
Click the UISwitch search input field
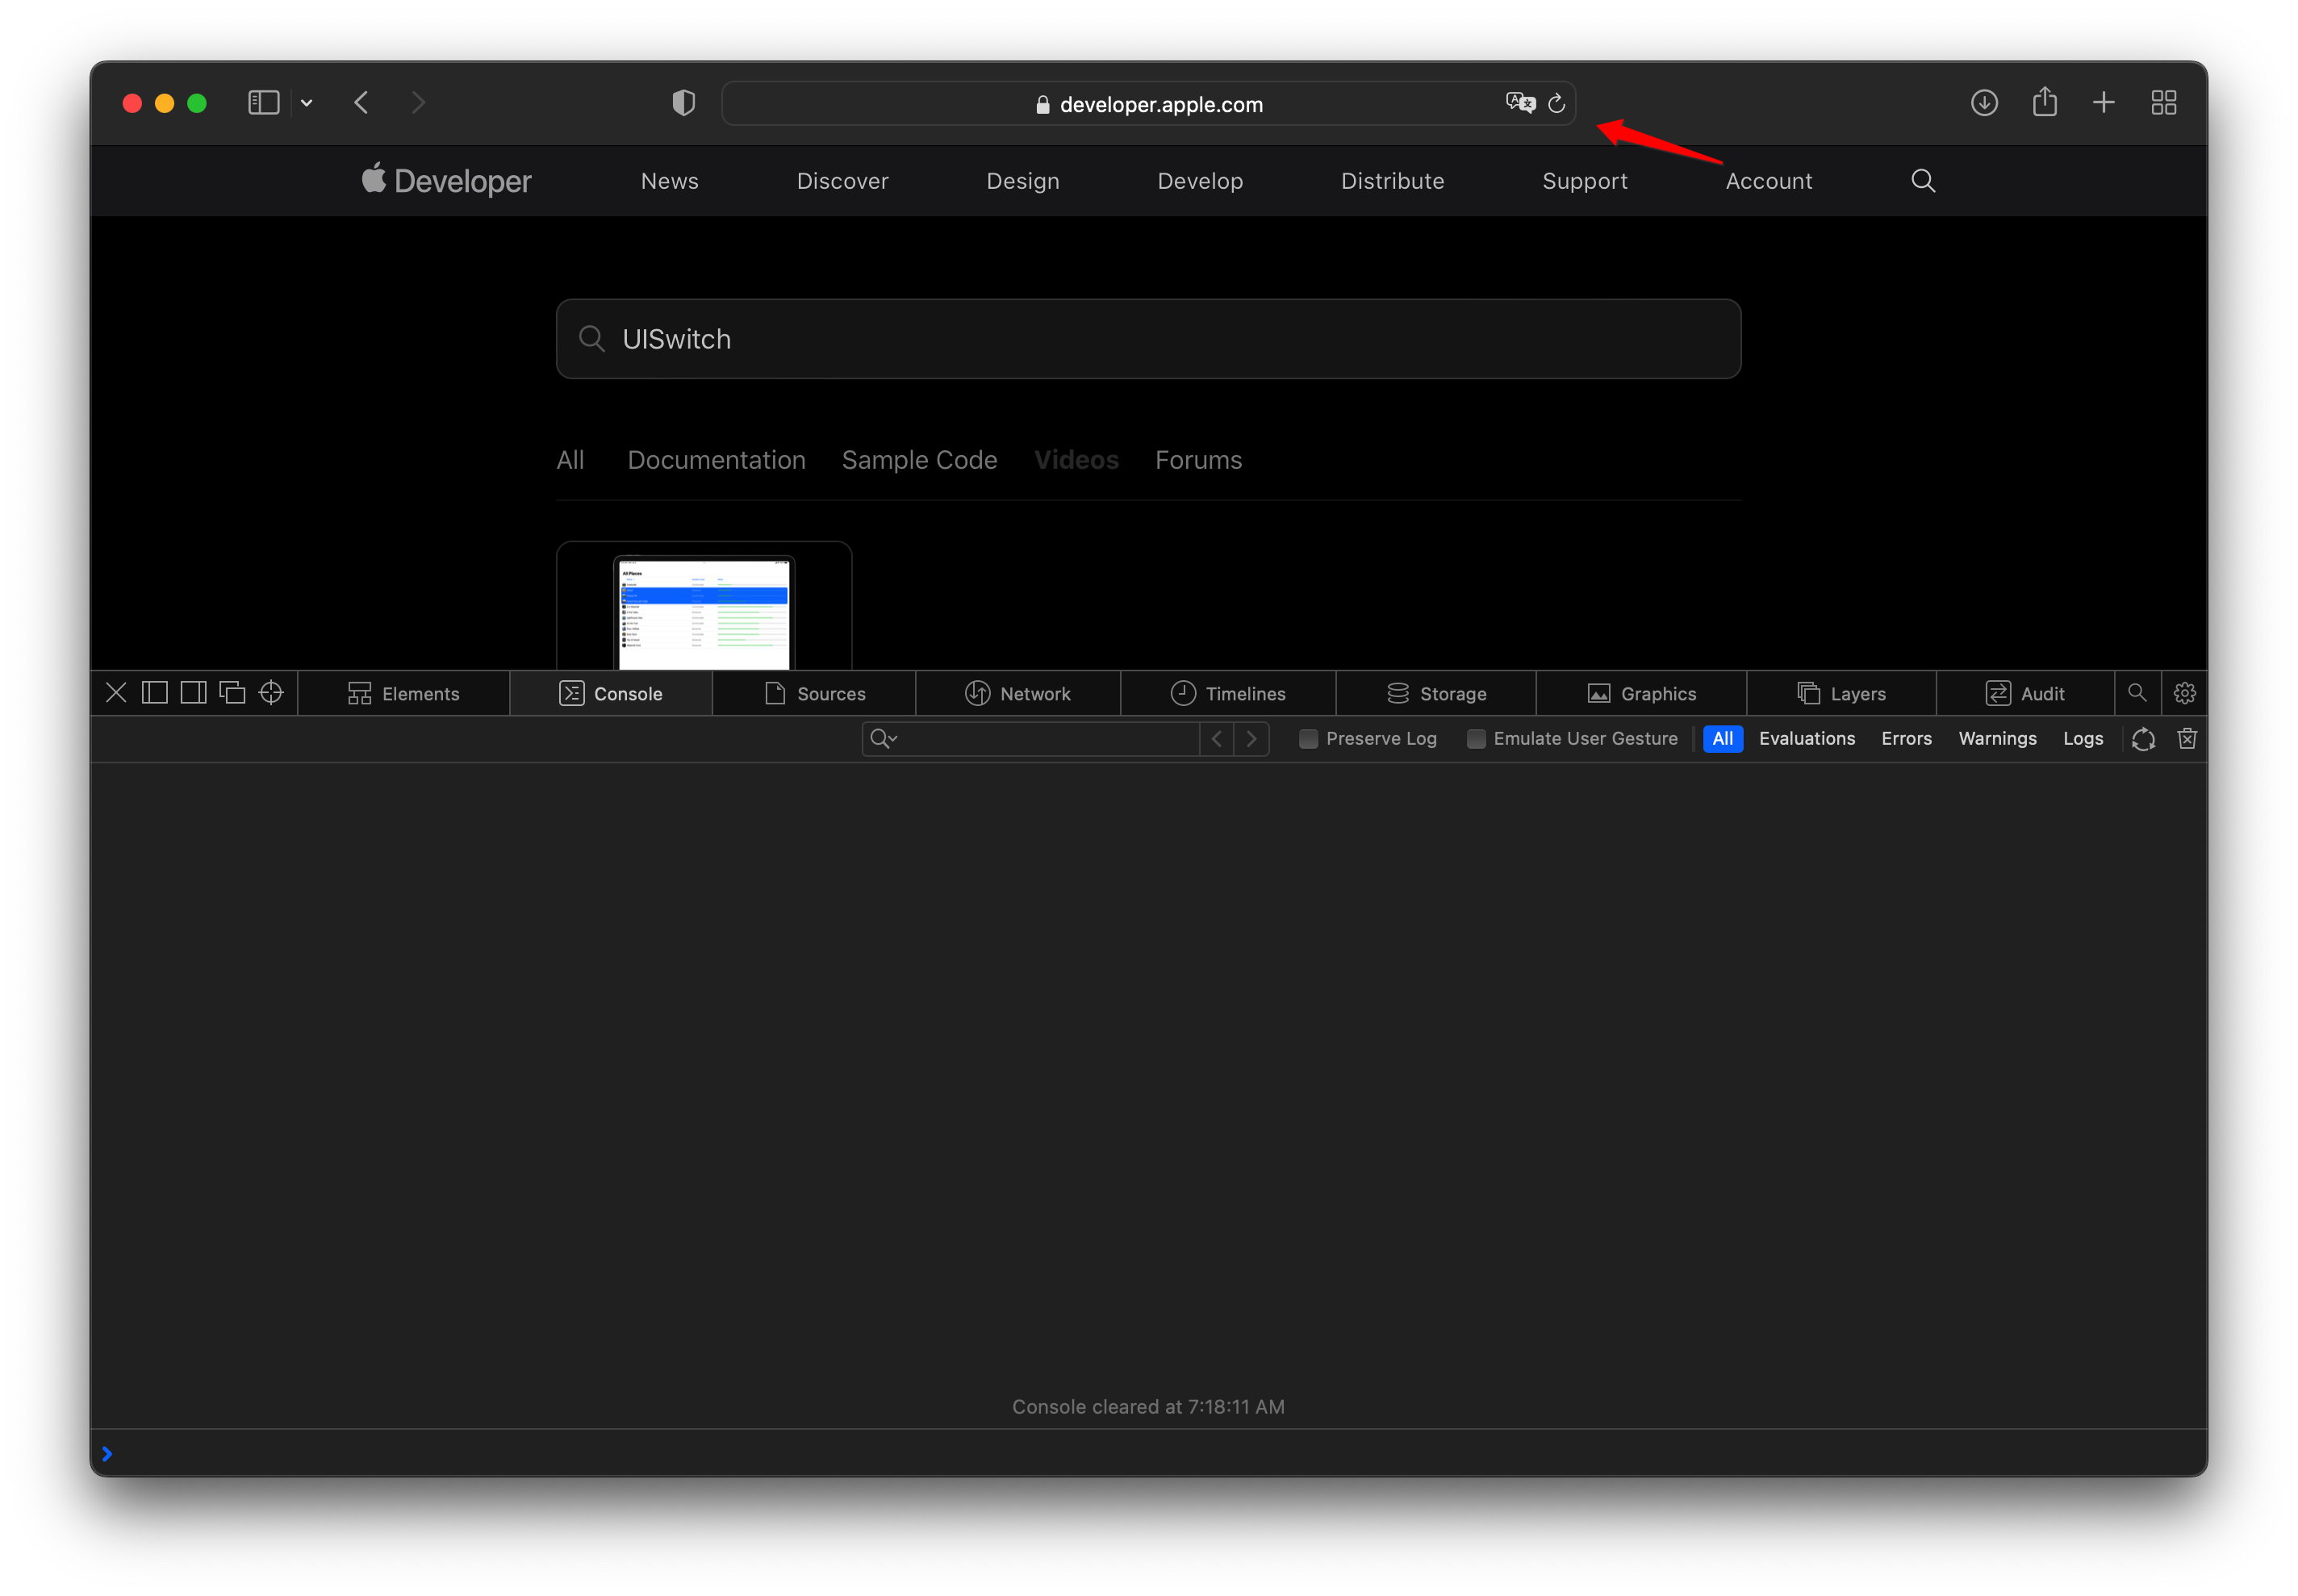[x=1148, y=339]
